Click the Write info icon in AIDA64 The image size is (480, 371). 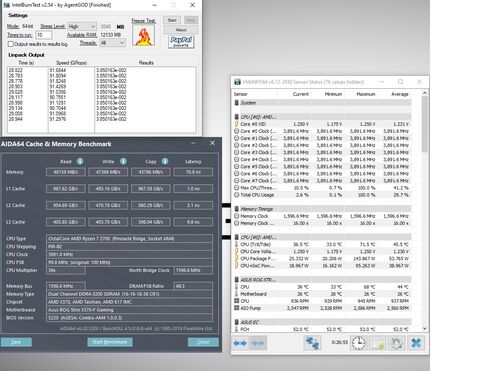(123, 161)
